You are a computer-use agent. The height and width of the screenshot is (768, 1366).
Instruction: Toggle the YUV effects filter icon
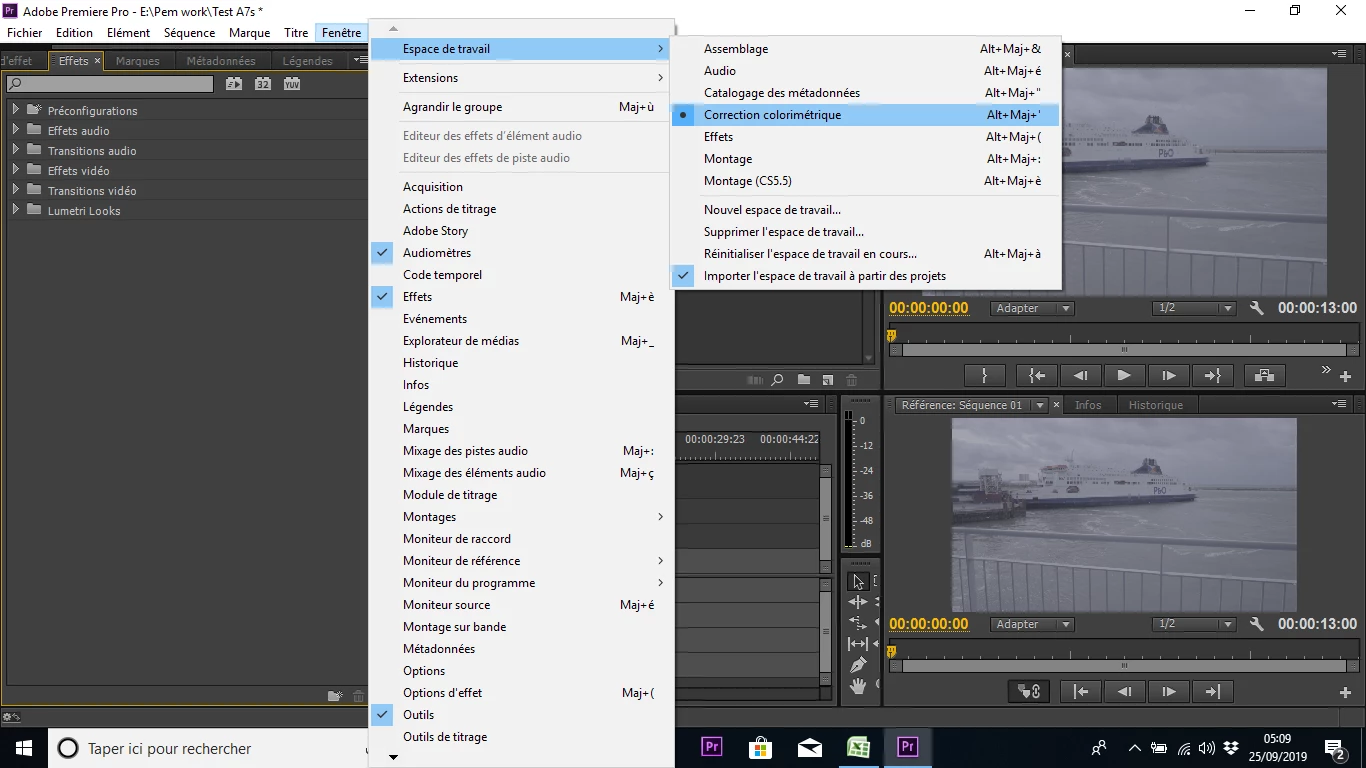point(291,84)
